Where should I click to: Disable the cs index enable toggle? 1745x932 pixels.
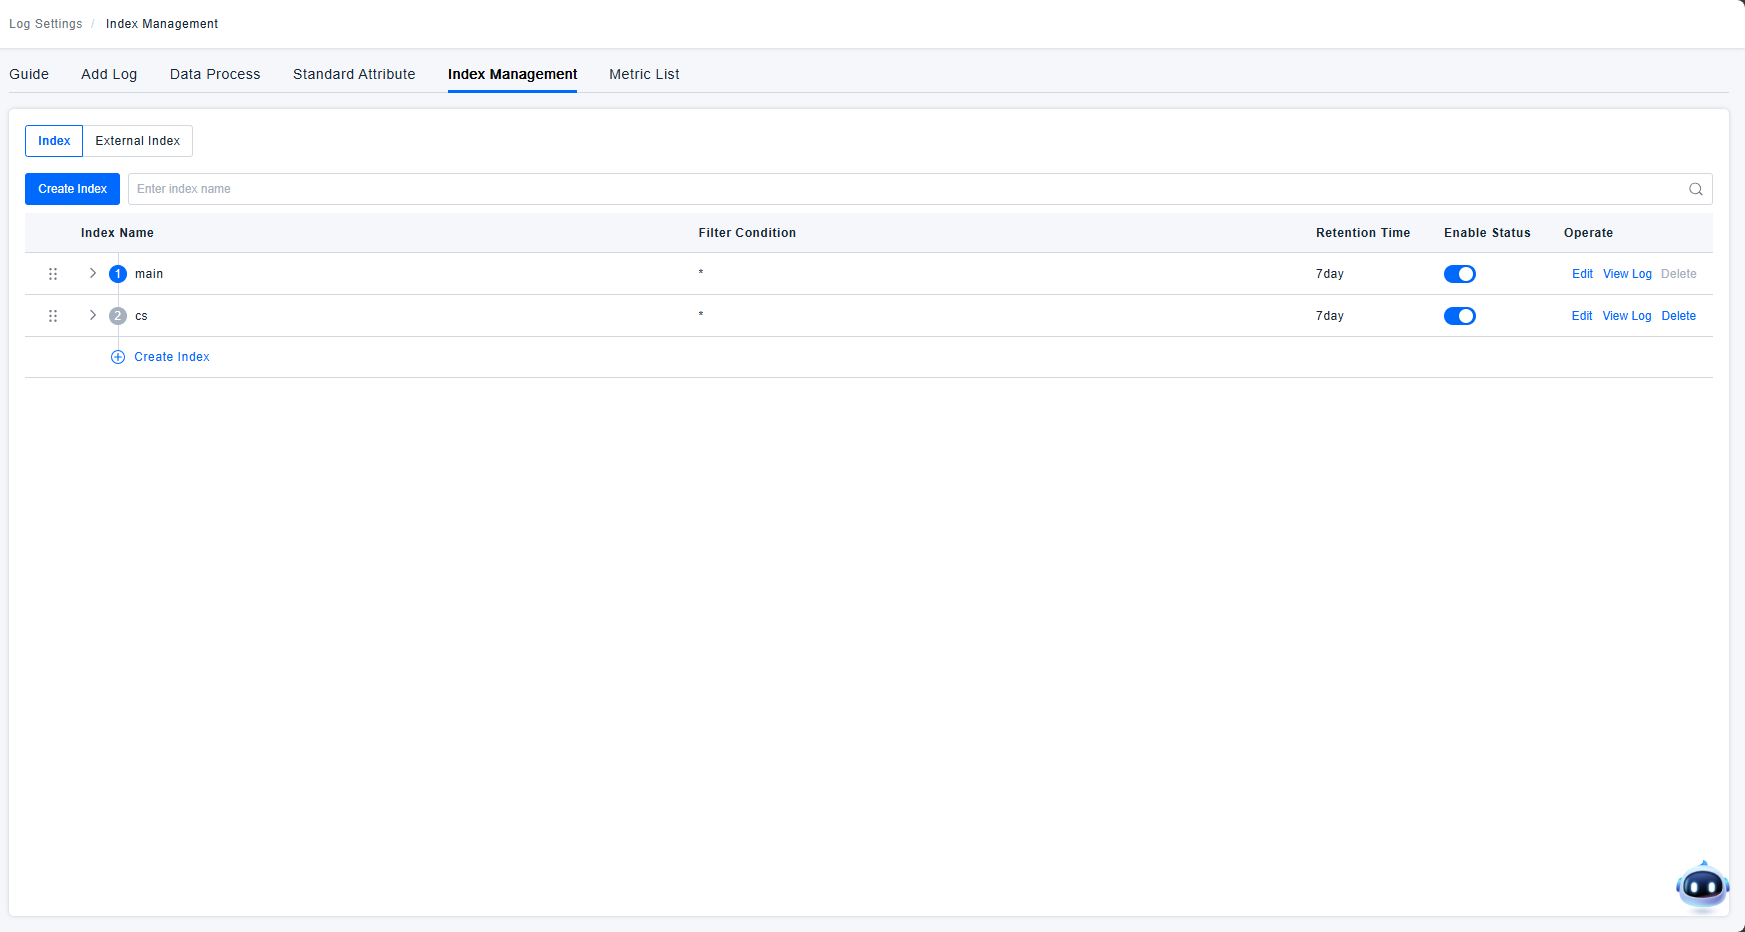pos(1459,316)
